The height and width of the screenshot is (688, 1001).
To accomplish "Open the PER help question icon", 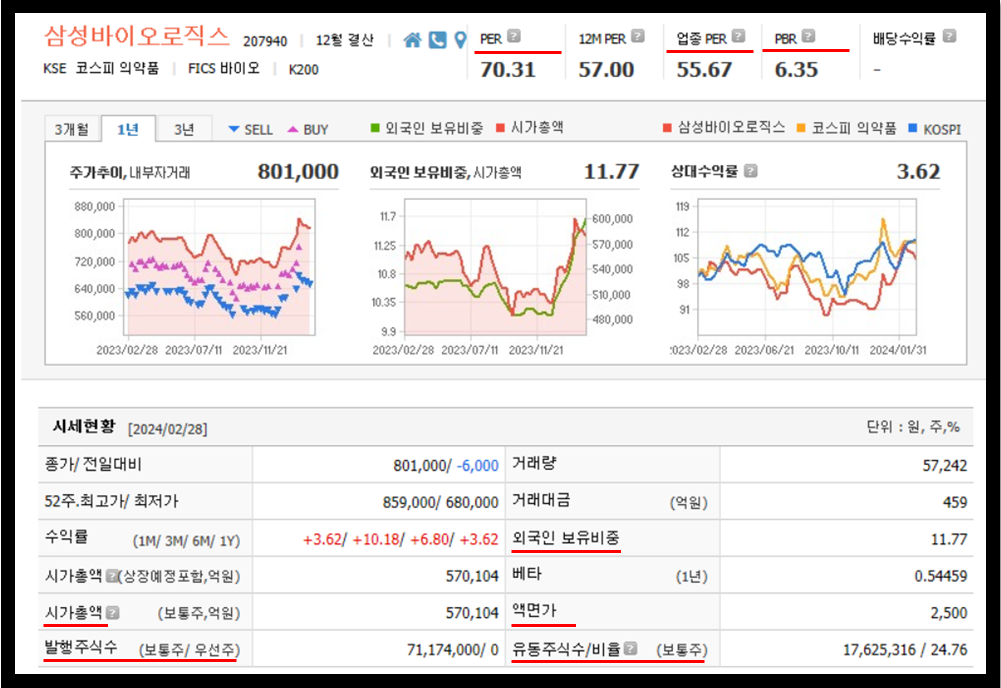I will 514,36.
